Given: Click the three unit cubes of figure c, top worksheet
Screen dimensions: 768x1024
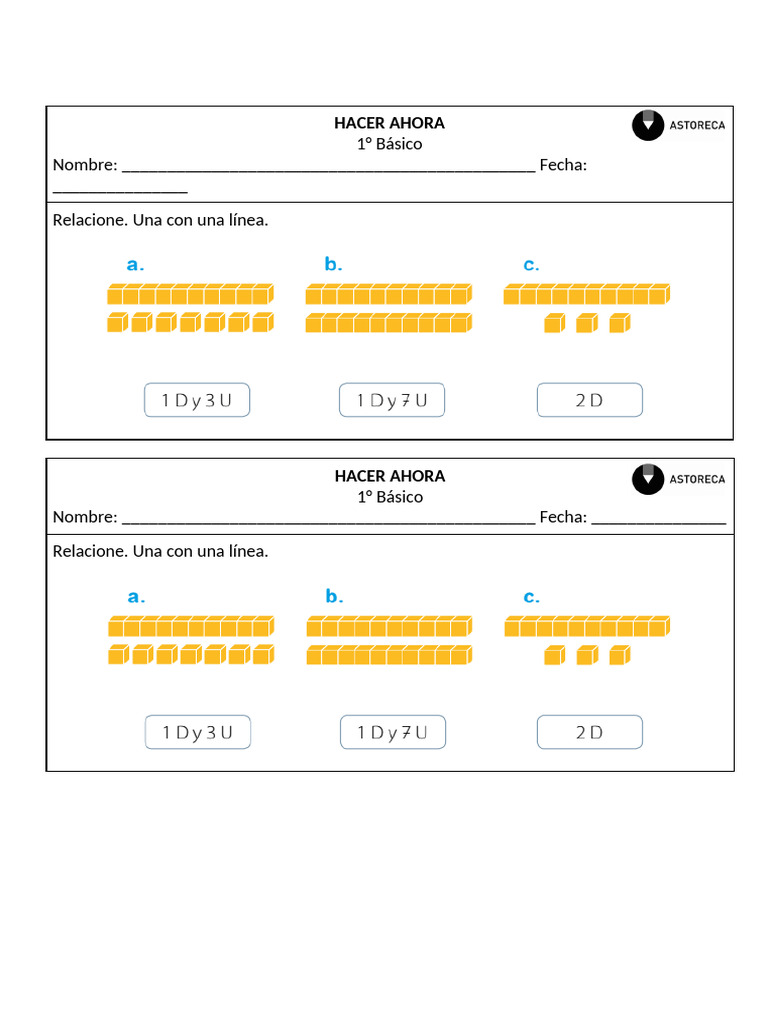Looking at the screenshot, I should click(x=587, y=323).
